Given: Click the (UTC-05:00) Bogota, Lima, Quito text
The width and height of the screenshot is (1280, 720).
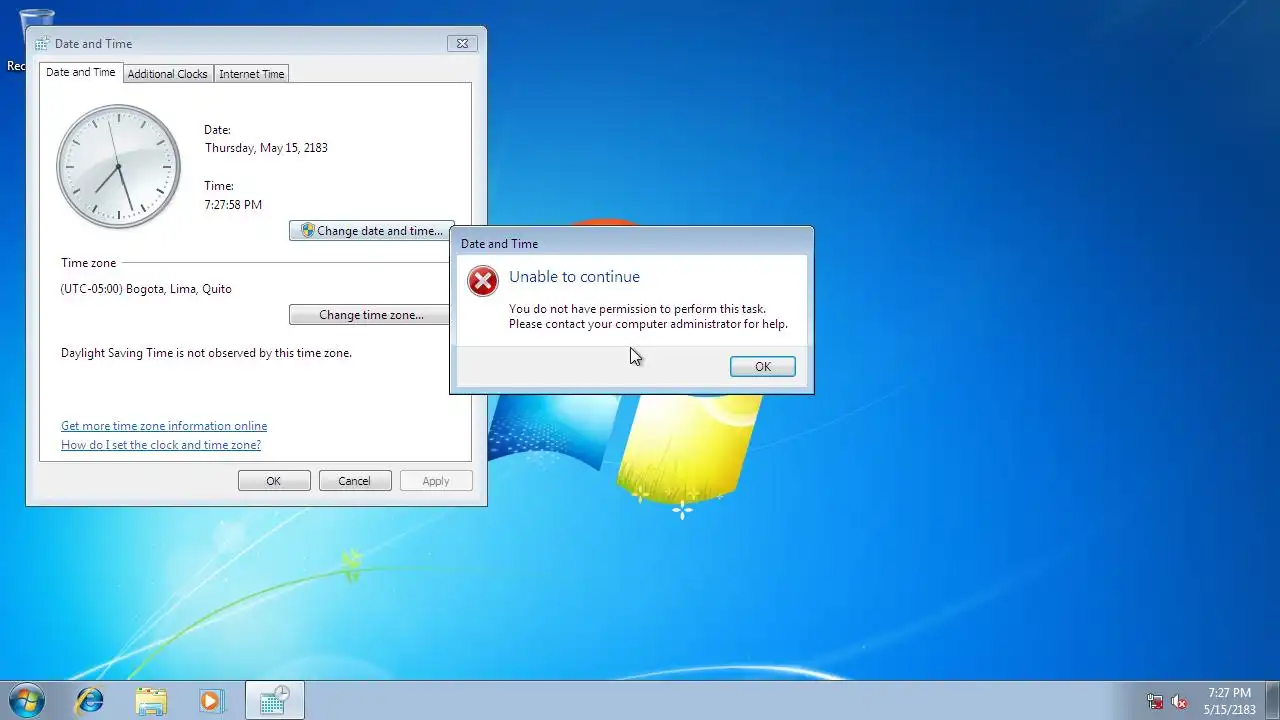Looking at the screenshot, I should pyautogui.click(x=146, y=289).
